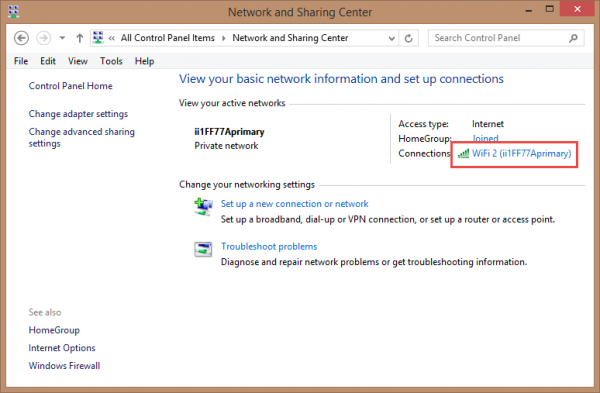Viewport: 600px width, 393px height.
Task: Refresh the Network and Sharing Center page
Action: click(409, 38)
